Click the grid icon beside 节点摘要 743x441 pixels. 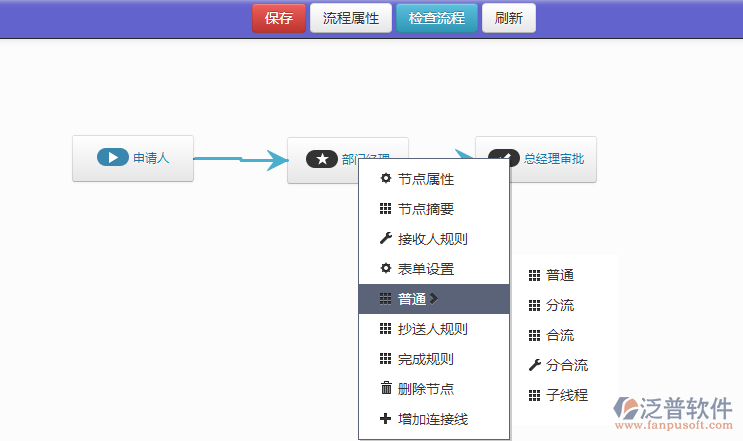(x=386, y=208)
